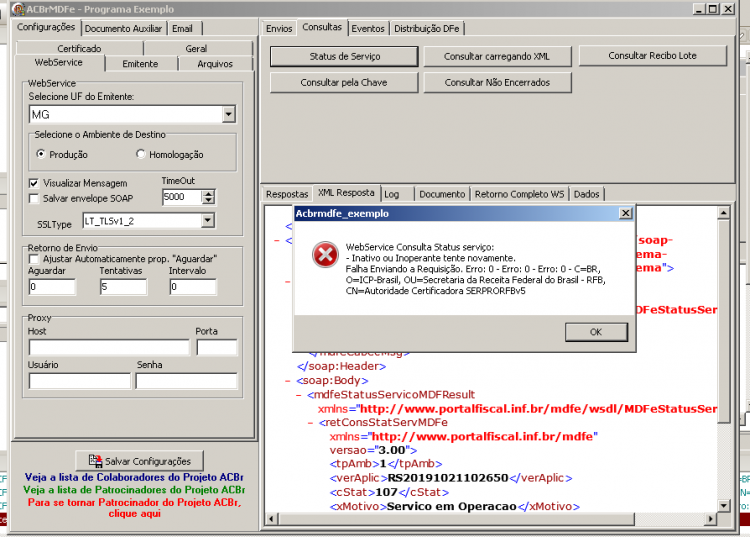The width and height of the screenshot is (750, 537).
Task: Select the Consultas tab
Action: pyautogui.click(x=322, y=27)
